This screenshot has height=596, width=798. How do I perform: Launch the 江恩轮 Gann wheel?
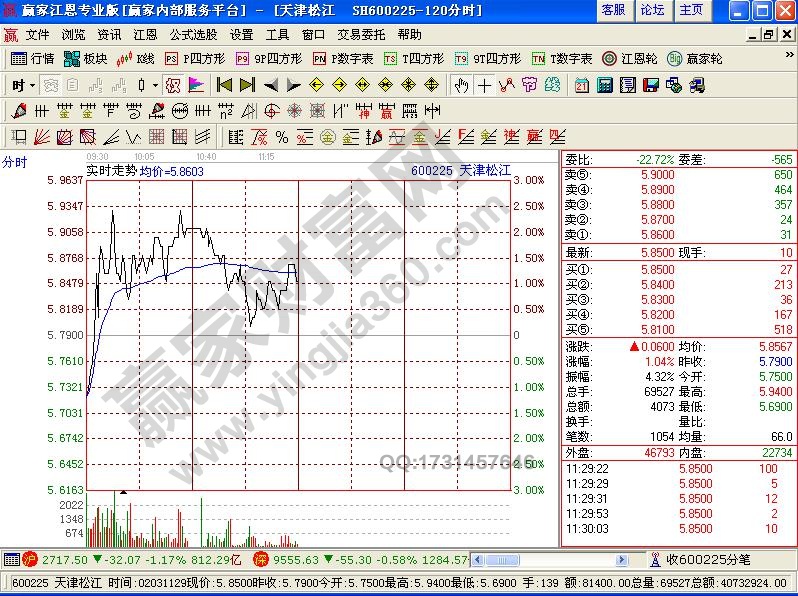pos(632,59)
